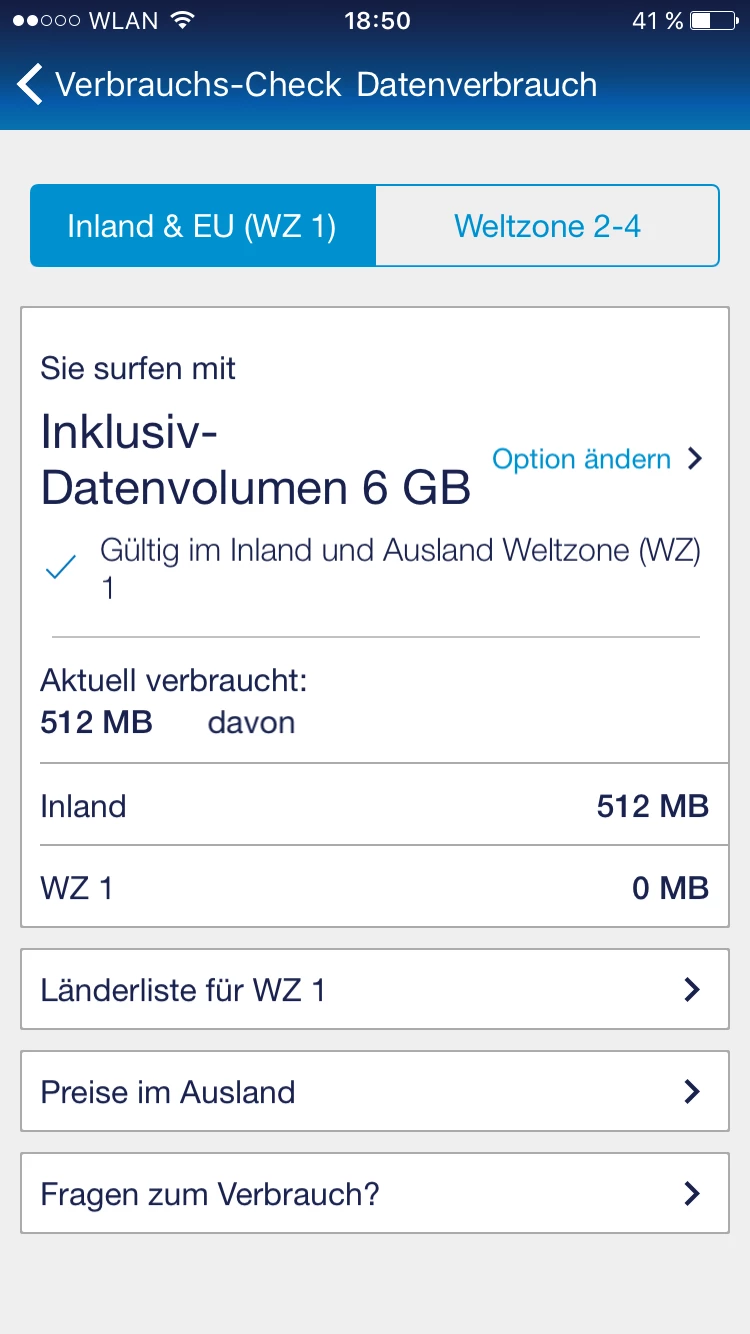Tap the Inland usage row
The height and width of the screenshot is (1334, 750).
pos(375,806)
